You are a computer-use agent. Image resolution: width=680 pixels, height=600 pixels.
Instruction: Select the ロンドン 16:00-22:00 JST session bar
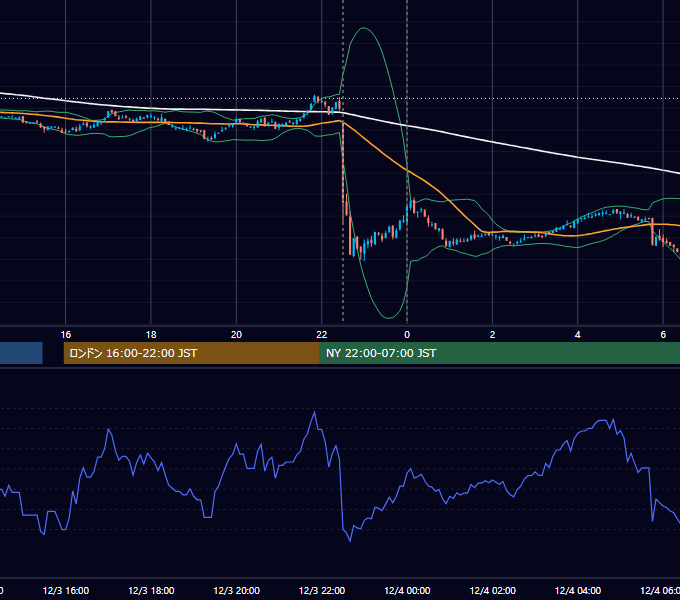(x=192, y=353)
